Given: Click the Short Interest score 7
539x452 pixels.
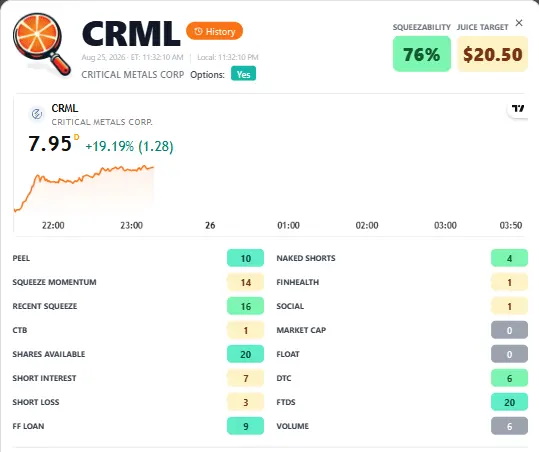Looking at the screenshot, I should 245,378.
